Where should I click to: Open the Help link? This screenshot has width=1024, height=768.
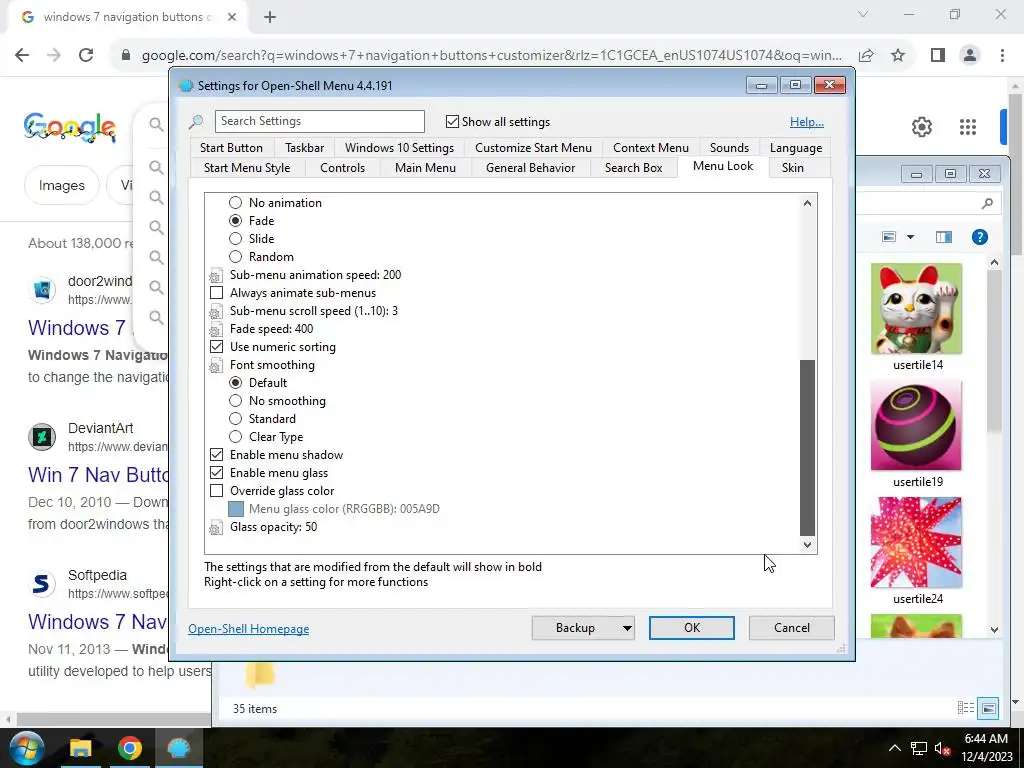[x=807, y=122]
